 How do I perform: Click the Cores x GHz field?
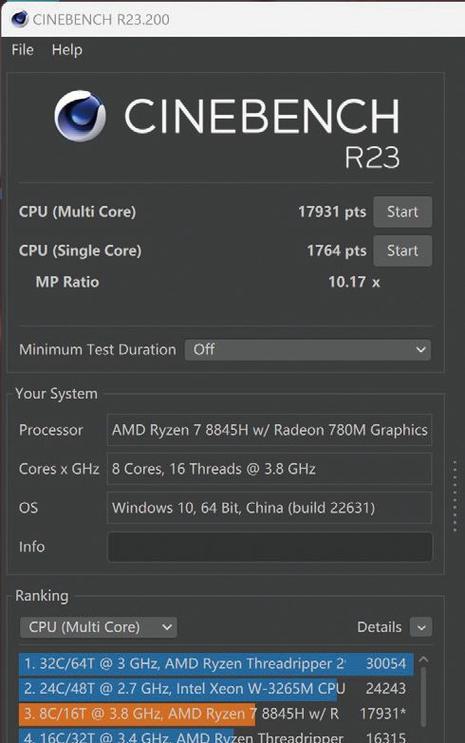270,469
